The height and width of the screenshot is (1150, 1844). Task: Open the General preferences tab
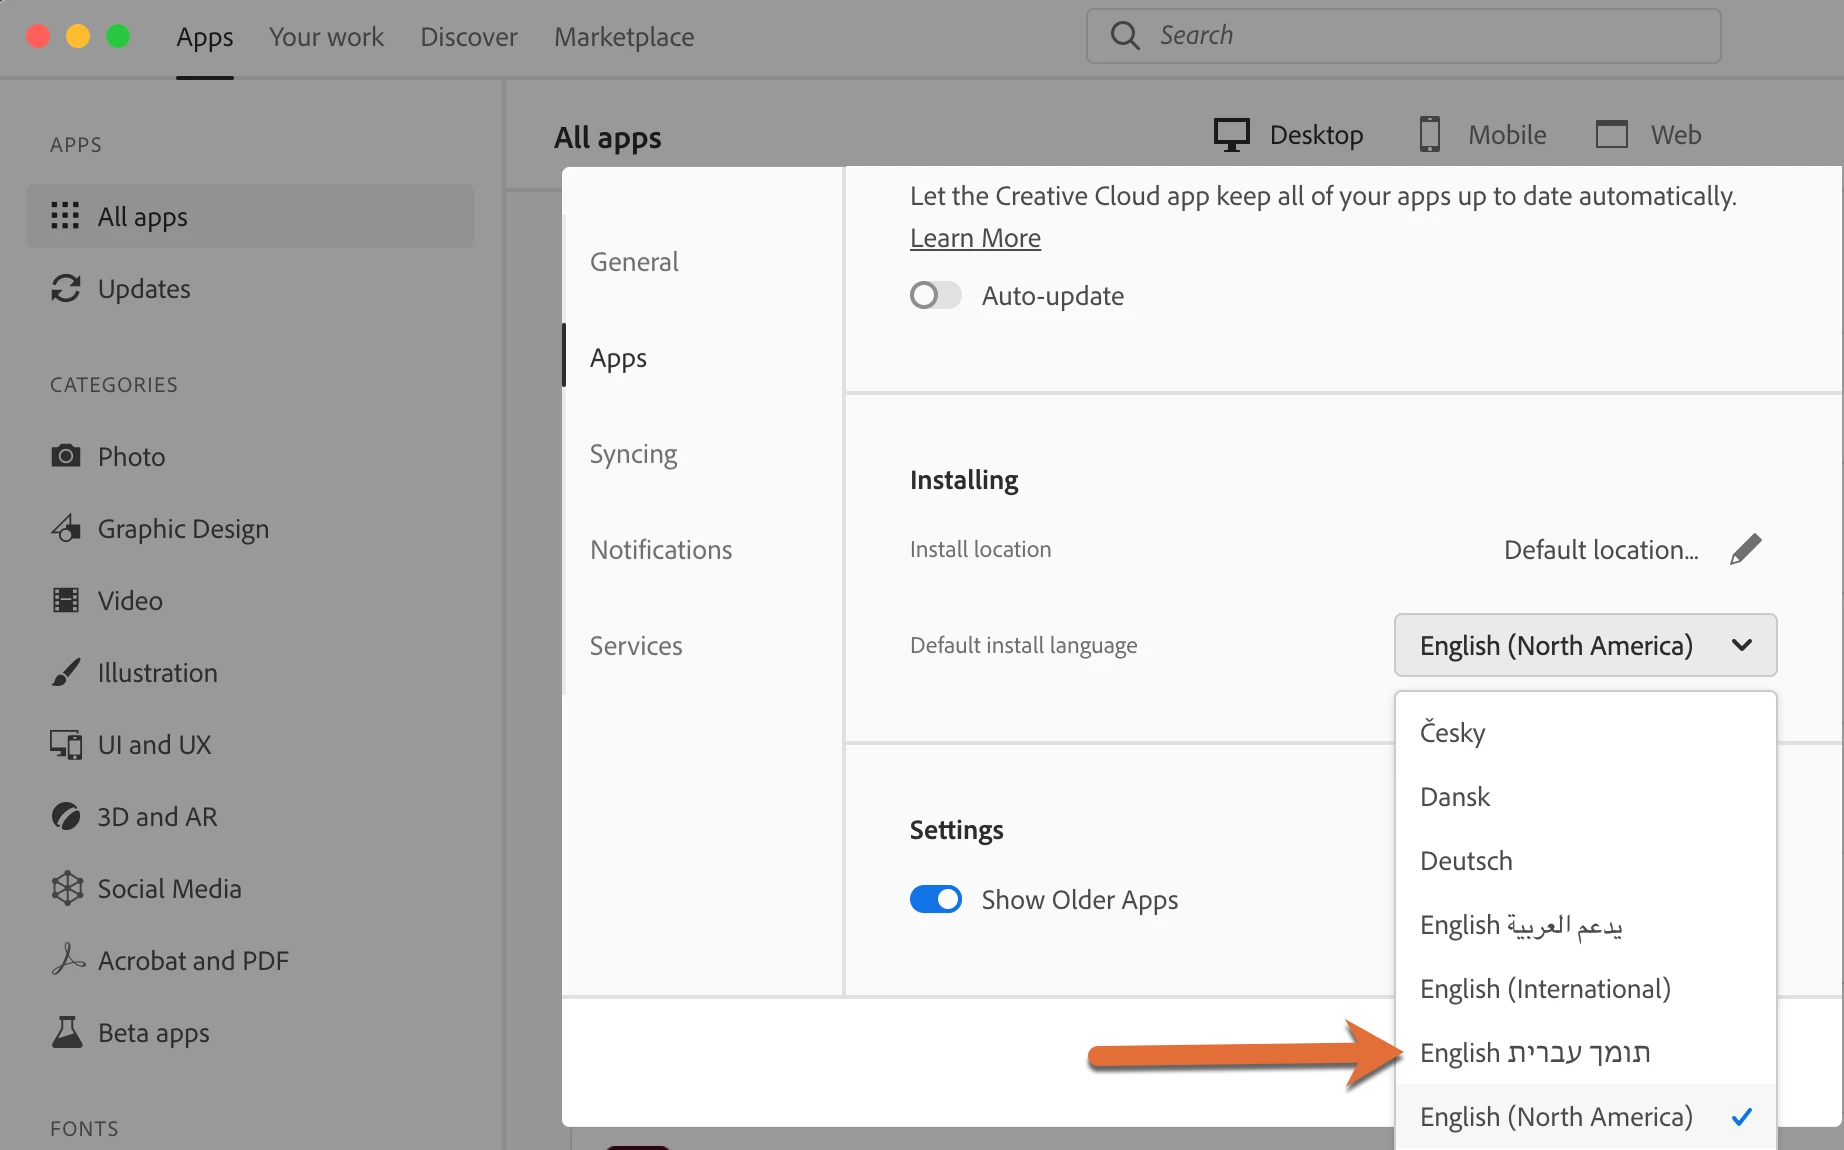[634, 262]
